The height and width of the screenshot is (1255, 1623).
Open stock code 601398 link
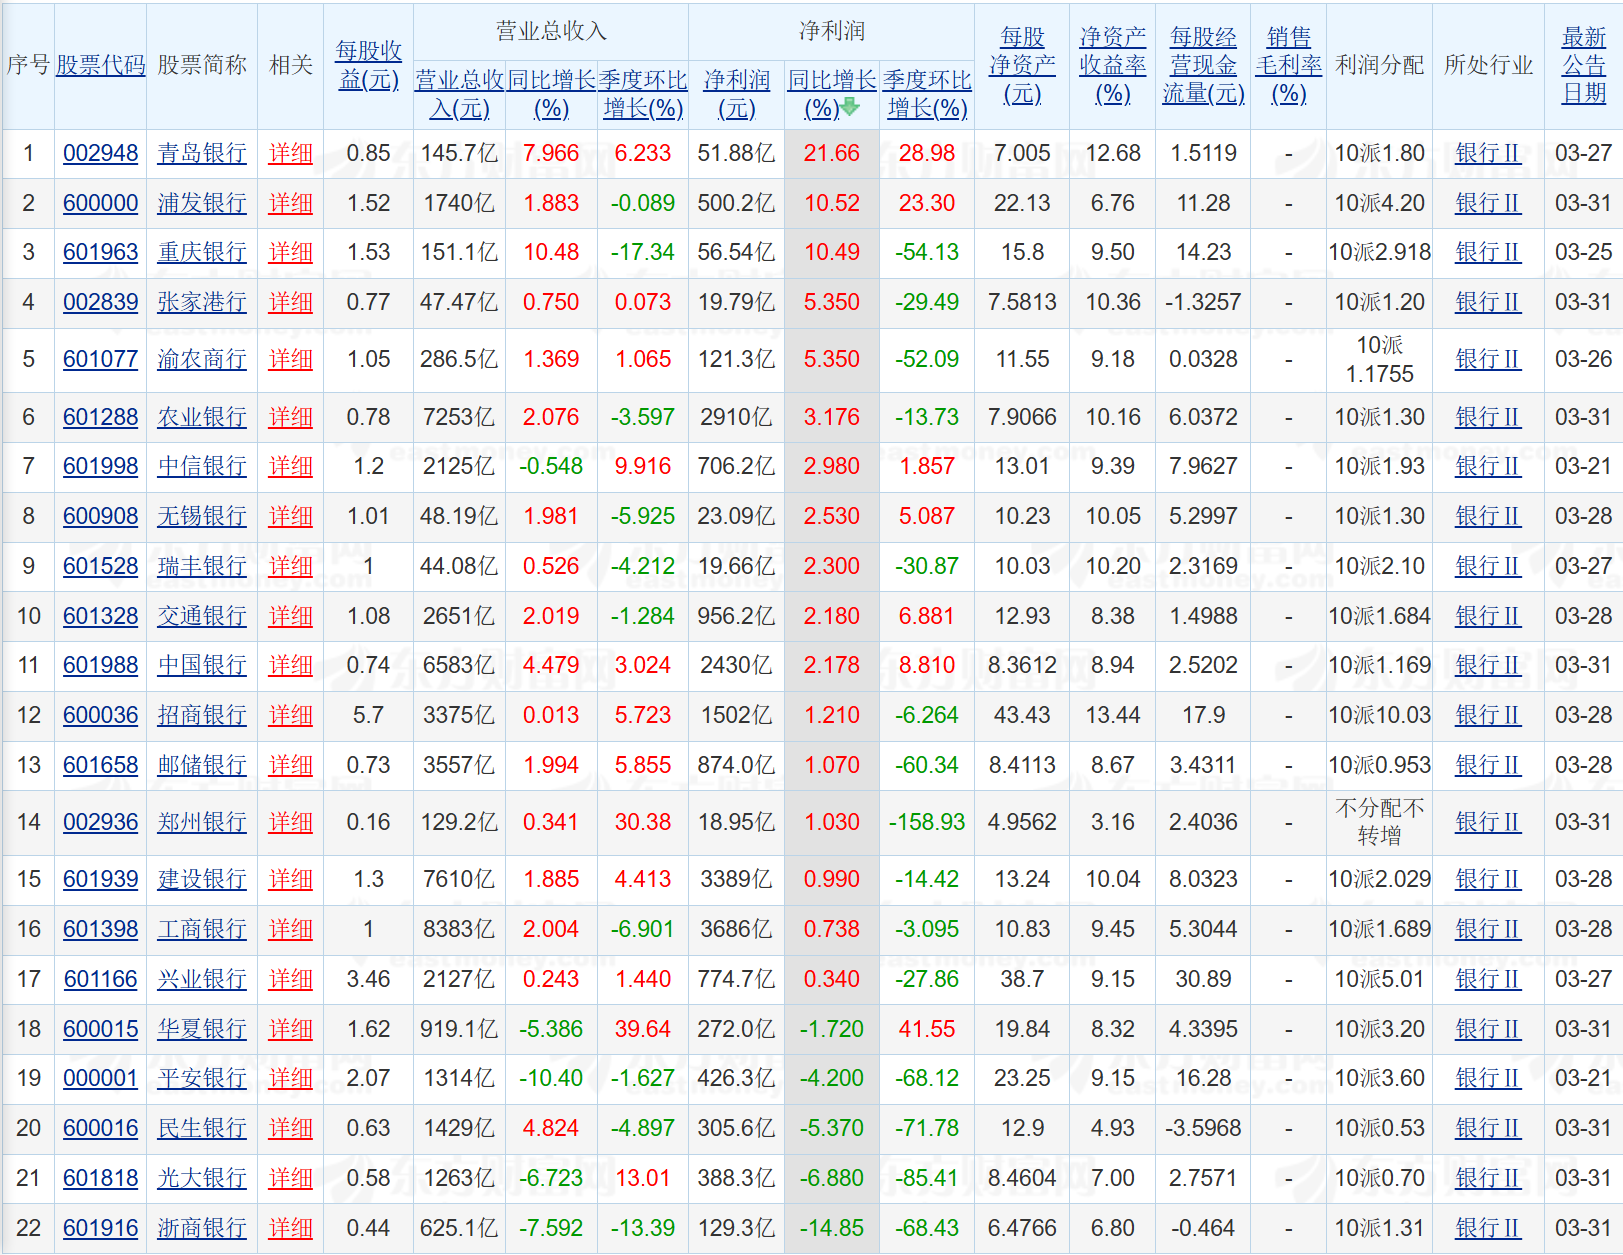(100, 929)
